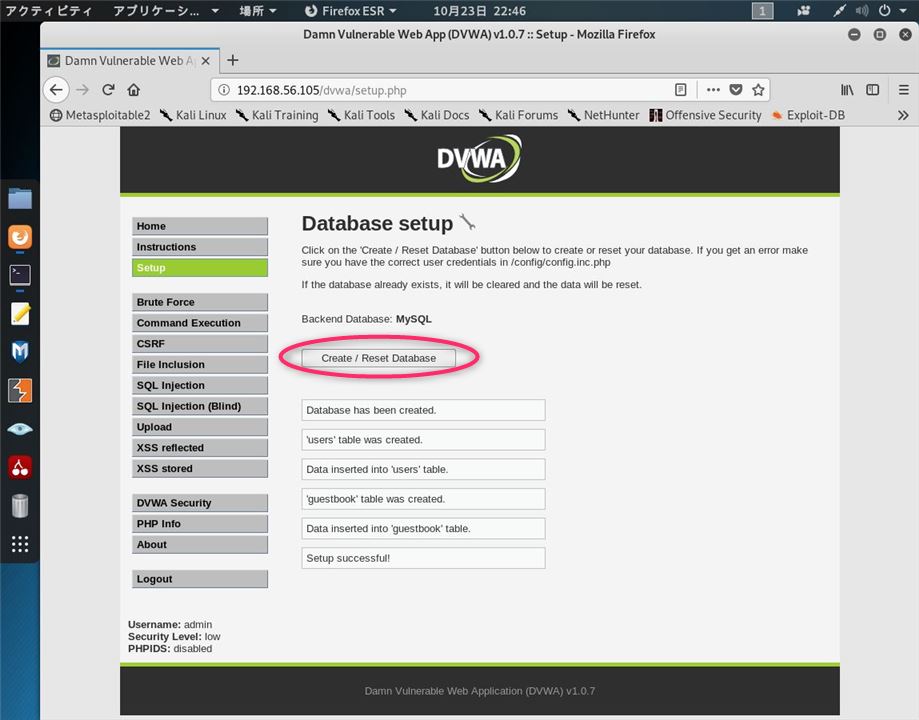Open the trash can icon in dock
919x720 pixels.
(x=20, y=505)
